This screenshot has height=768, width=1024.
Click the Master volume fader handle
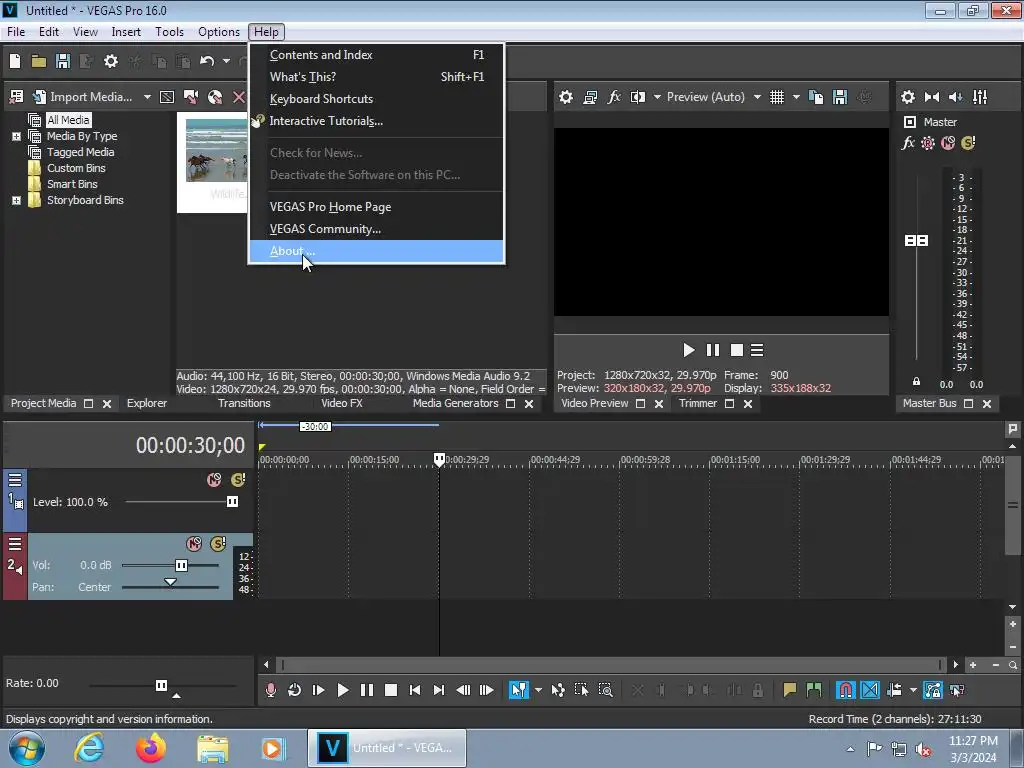pyautogui.click(x=916, y=240)
